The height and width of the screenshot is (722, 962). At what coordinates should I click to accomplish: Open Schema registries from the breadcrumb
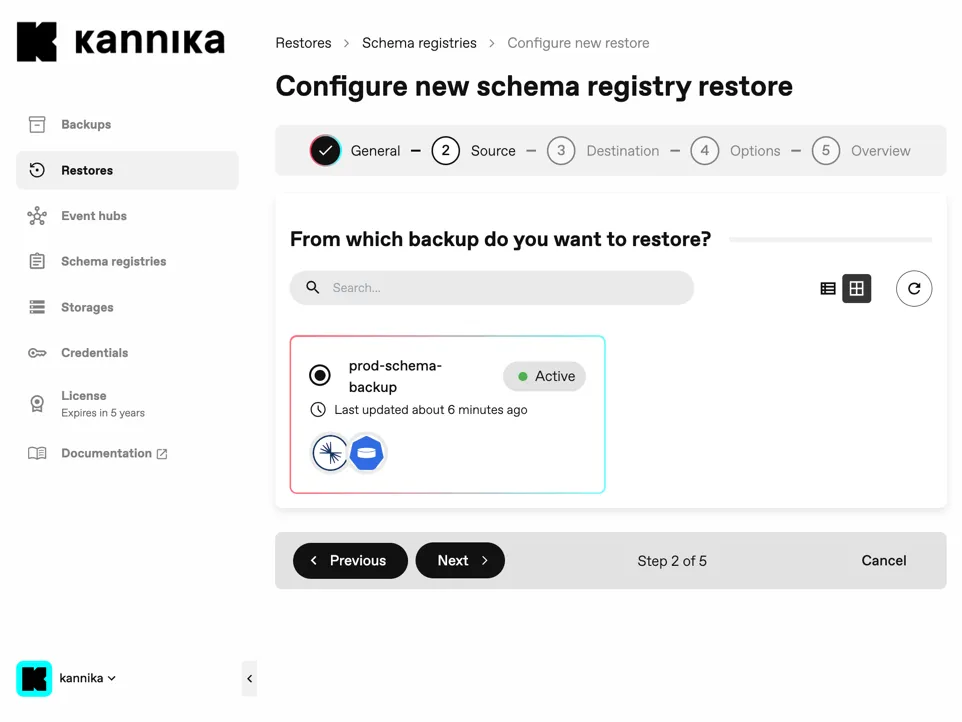(419, 43)
